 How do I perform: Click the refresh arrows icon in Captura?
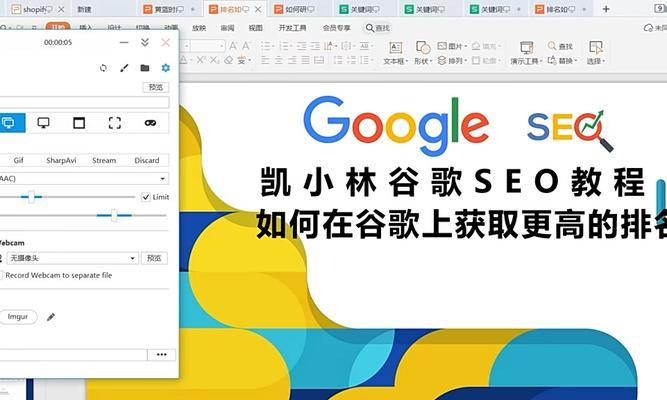point(103,68)
